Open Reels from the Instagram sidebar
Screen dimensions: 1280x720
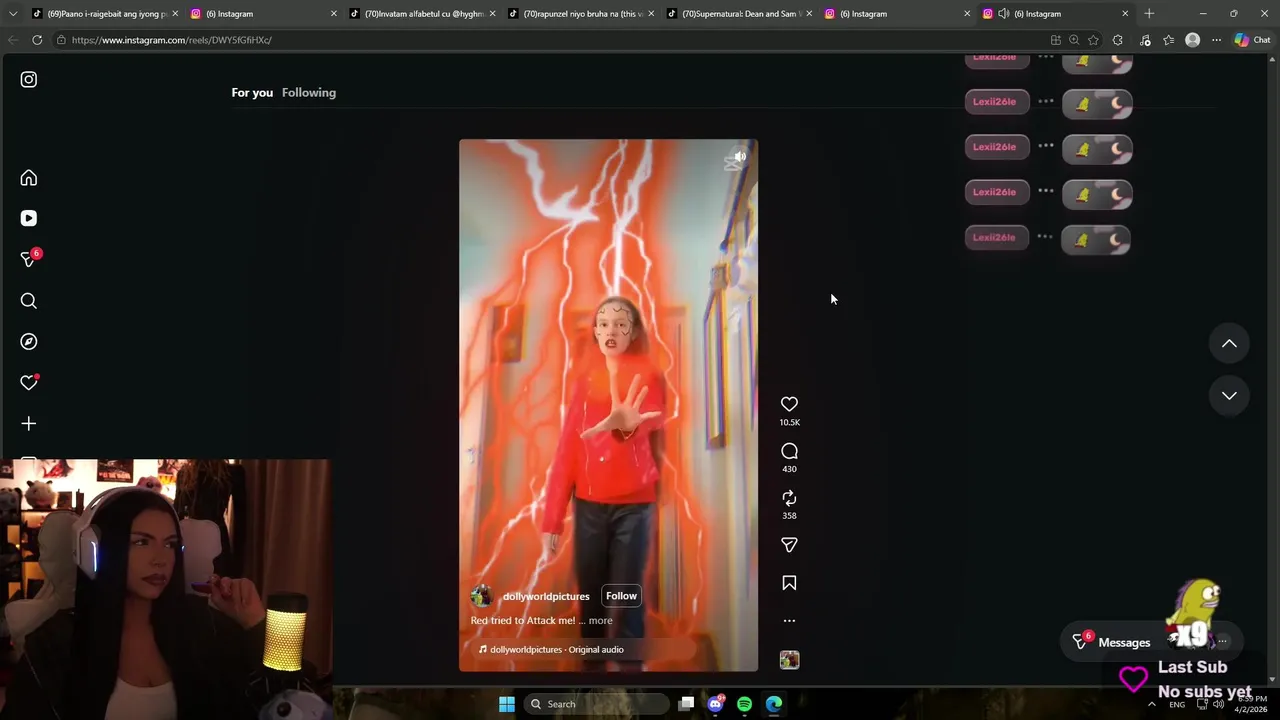click(x=29, y=218)
